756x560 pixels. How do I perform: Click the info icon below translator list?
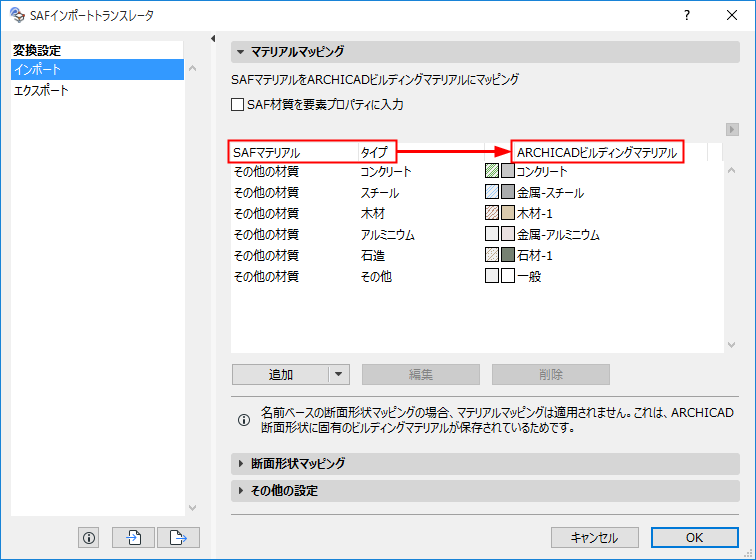pyautogui.click(x=89, y=537)
